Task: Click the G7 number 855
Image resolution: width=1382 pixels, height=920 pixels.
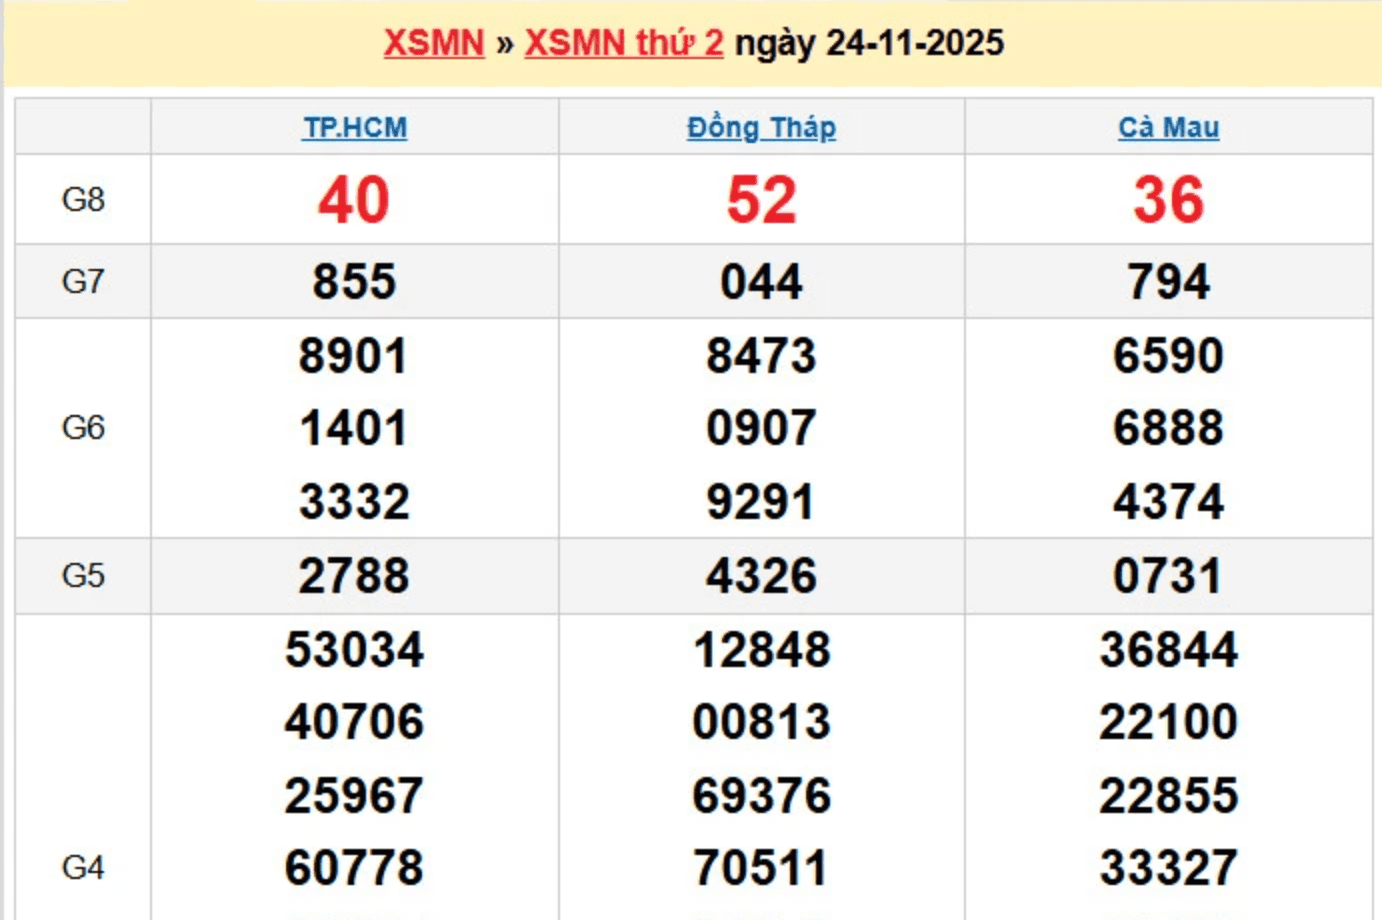Action: (354, 282)
